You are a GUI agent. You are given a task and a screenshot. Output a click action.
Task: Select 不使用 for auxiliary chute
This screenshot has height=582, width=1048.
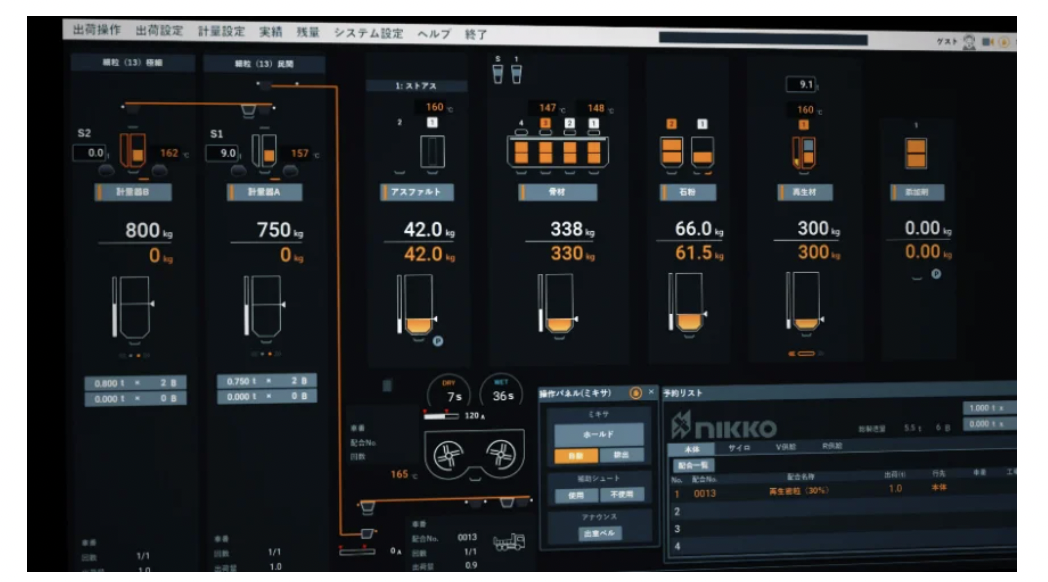tap(621, 494)
